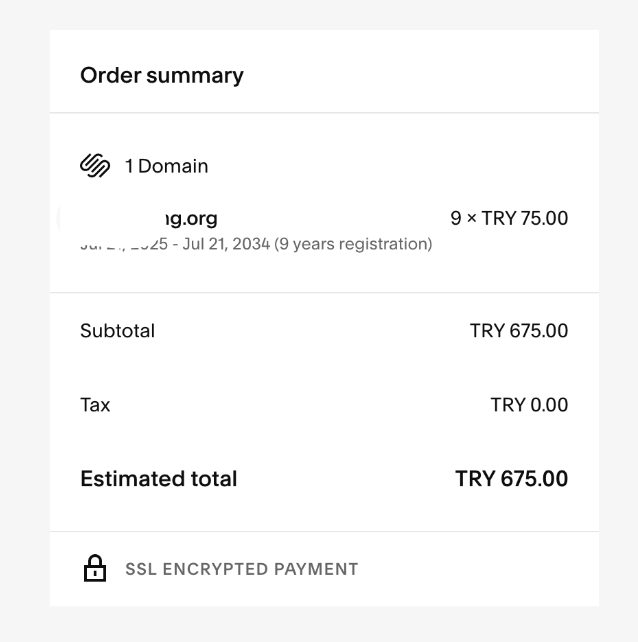Click the TRY 75.00 unit price
This screenshot has width=638, height=642.
click(525, 218)
